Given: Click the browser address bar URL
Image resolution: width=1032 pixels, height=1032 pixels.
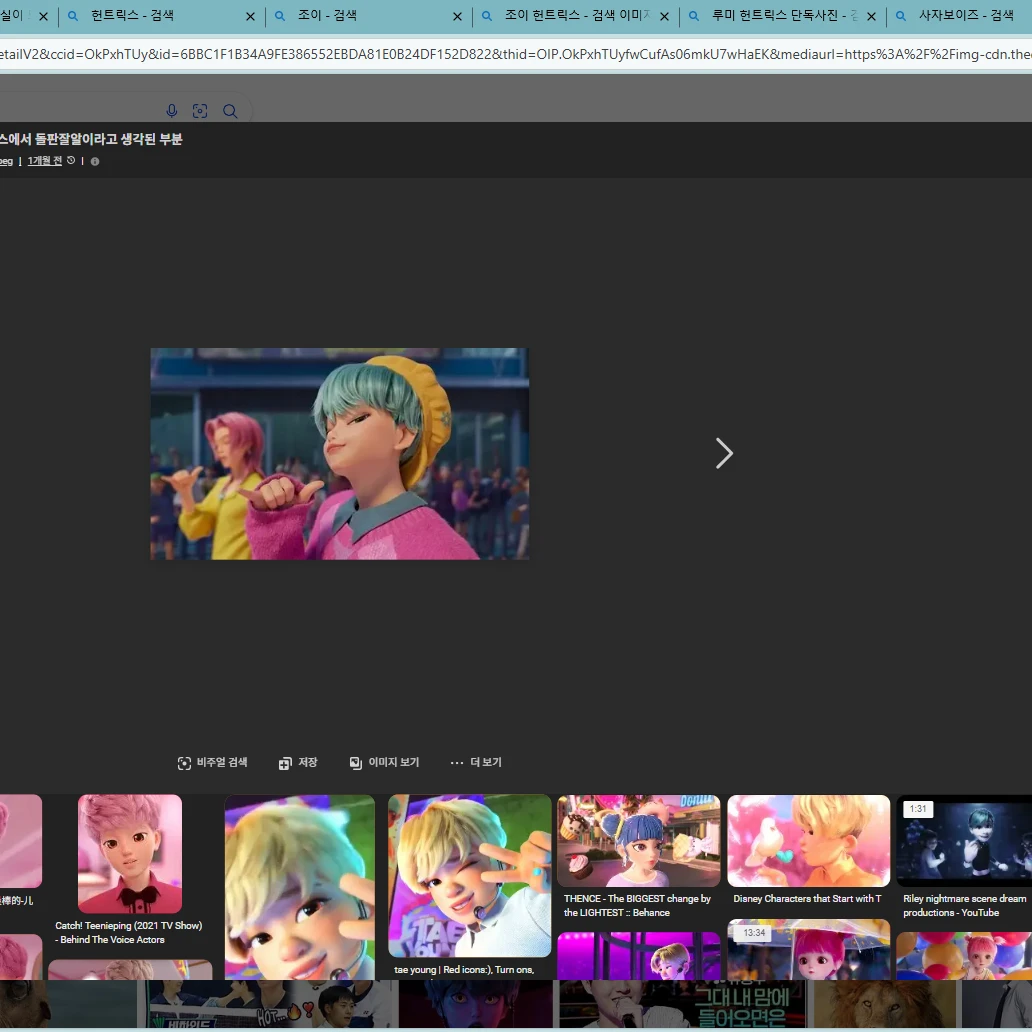Looking at the screenshot, I should [x=516, y=54].
